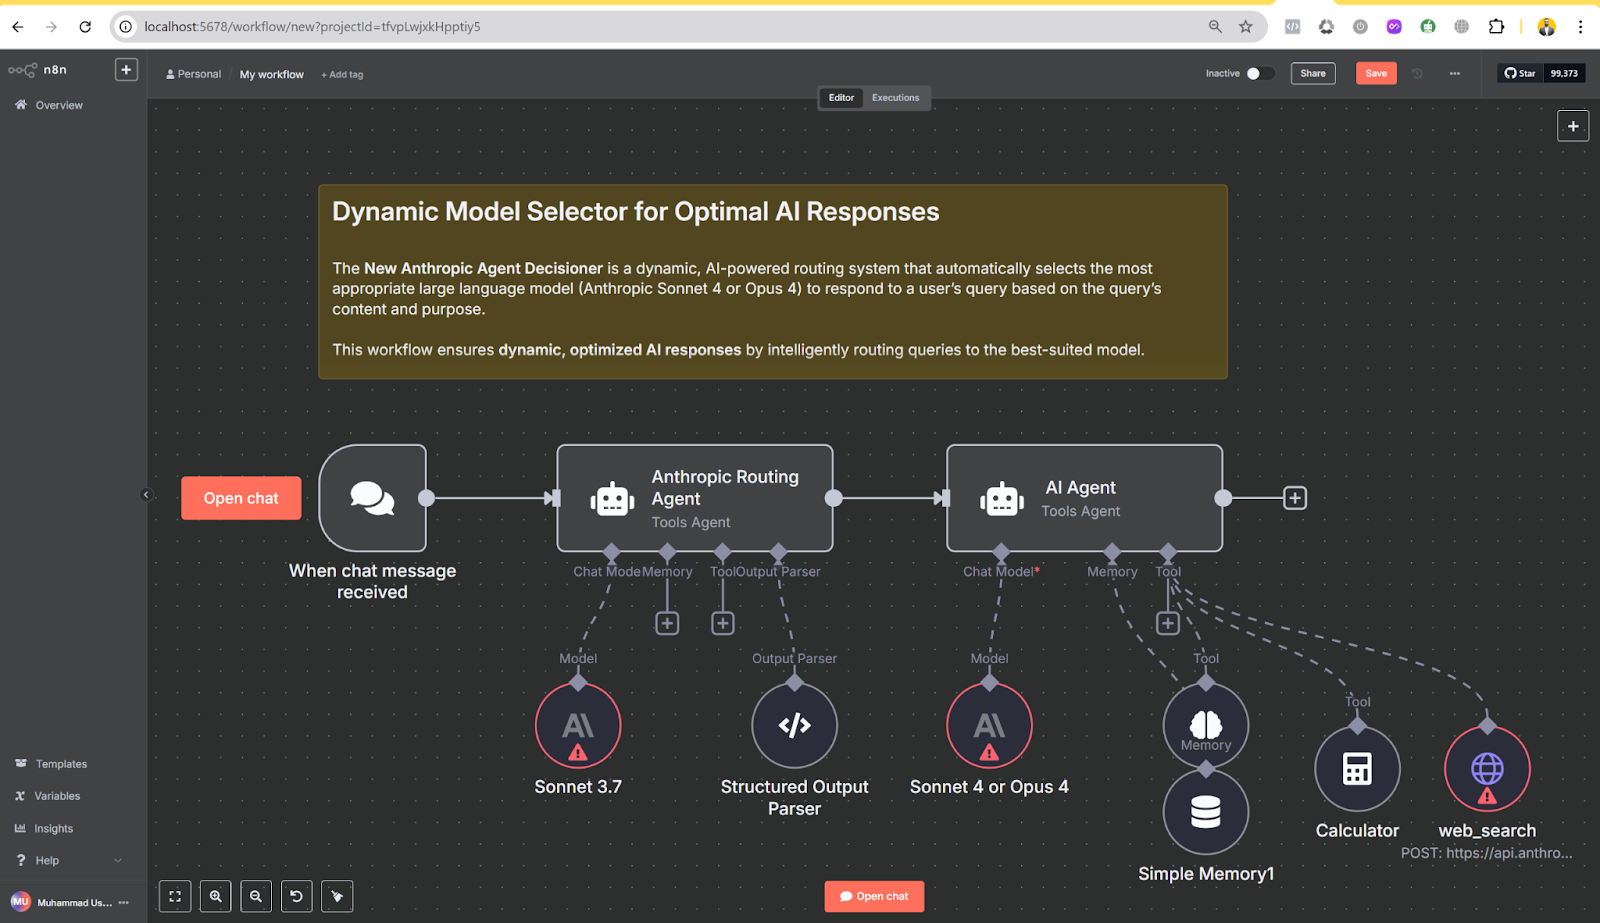Image resolution: width=1600 pixels, height=923 pixels.
Task: Zoom out on the canvas
Action: pos(256,896)
